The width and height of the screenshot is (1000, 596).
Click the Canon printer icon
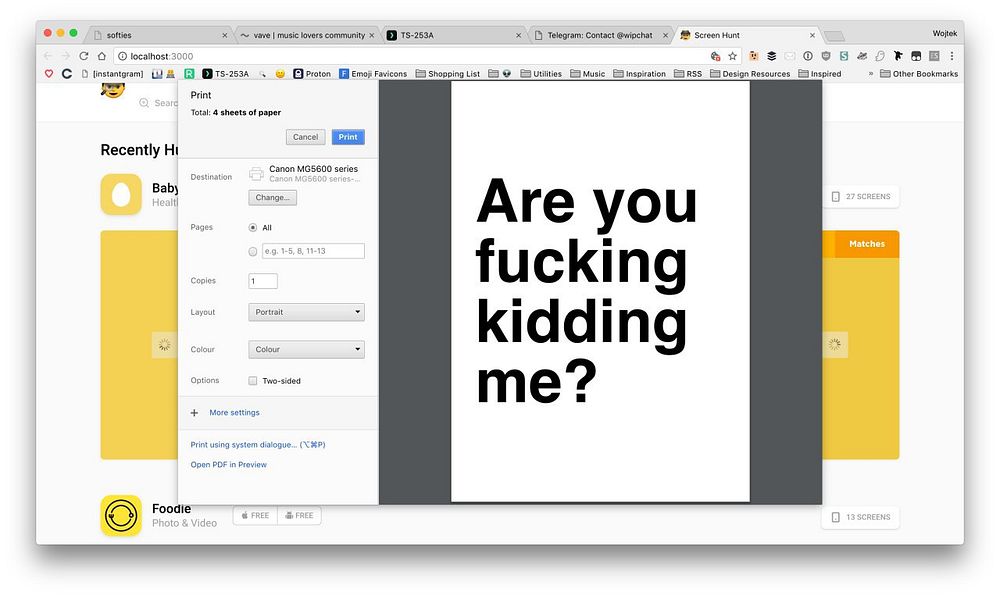[256, 174]
